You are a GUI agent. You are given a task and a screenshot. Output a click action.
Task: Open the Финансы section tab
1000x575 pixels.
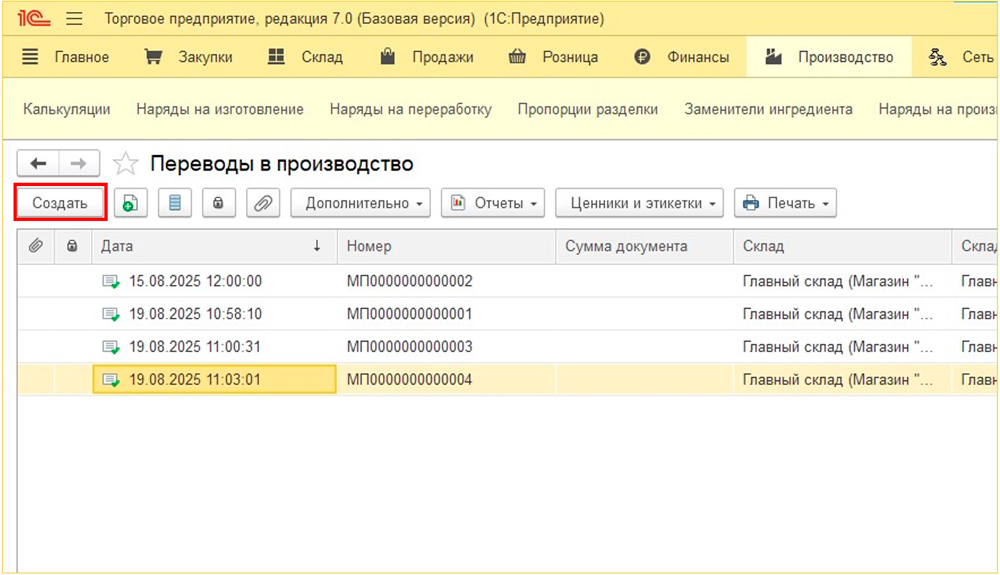pos(683,57)
